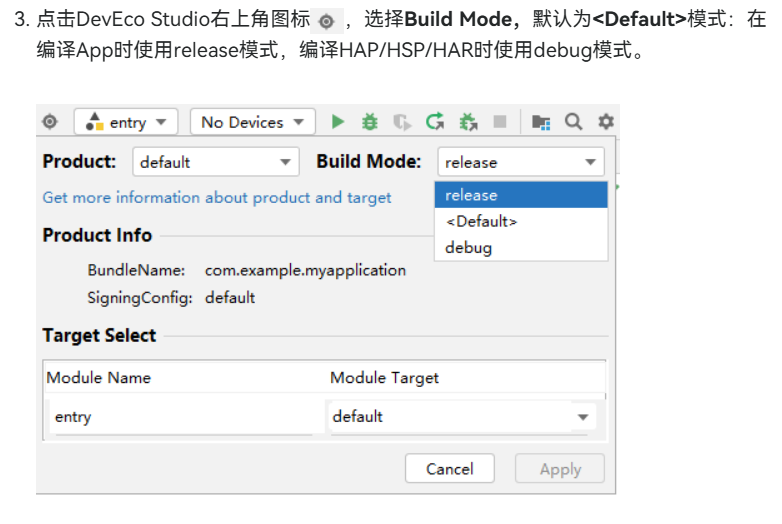Expand the Product combo box
Image resolution: width=782 pixels, height=524 pixels.
click(x=215, y=162)
